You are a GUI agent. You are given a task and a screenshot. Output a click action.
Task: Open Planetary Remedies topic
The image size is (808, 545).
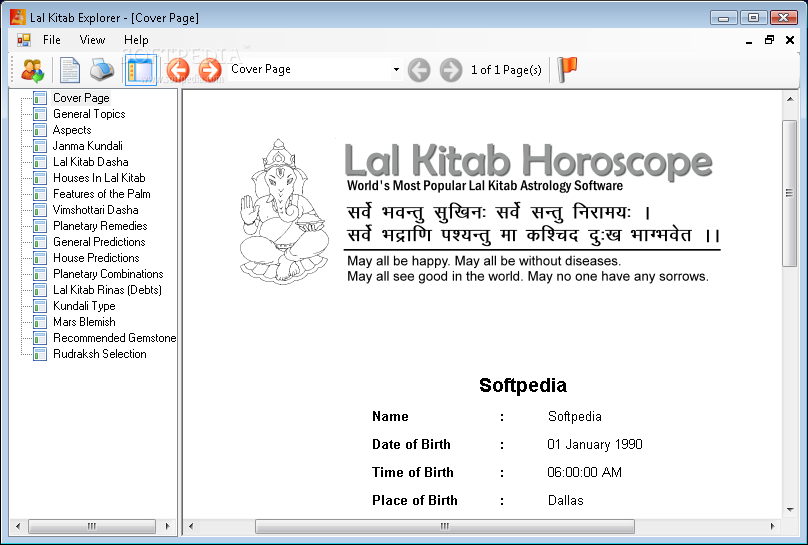pyautogui.click(x=100, y=226)
